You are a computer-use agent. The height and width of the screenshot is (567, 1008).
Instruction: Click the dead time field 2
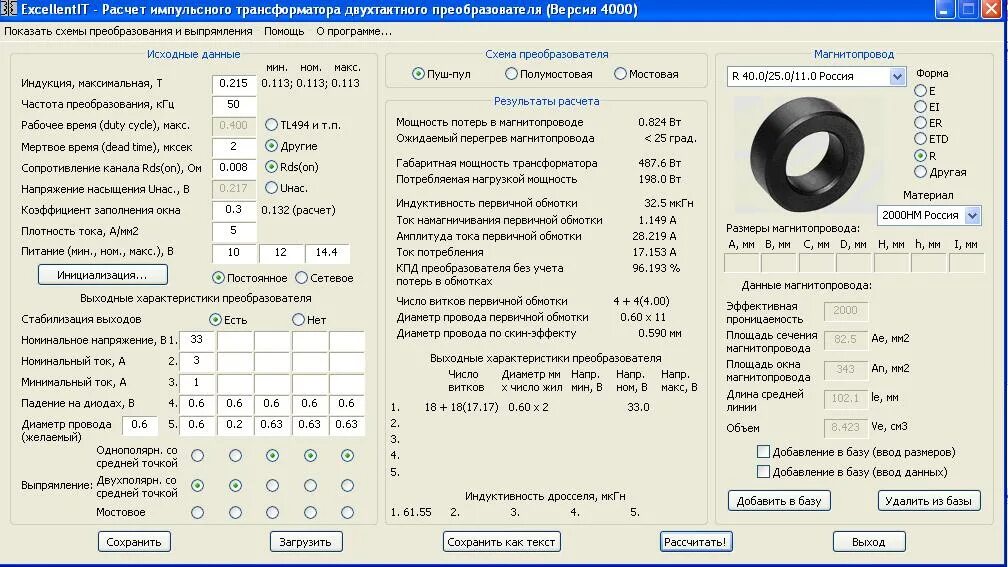(234, 147)
